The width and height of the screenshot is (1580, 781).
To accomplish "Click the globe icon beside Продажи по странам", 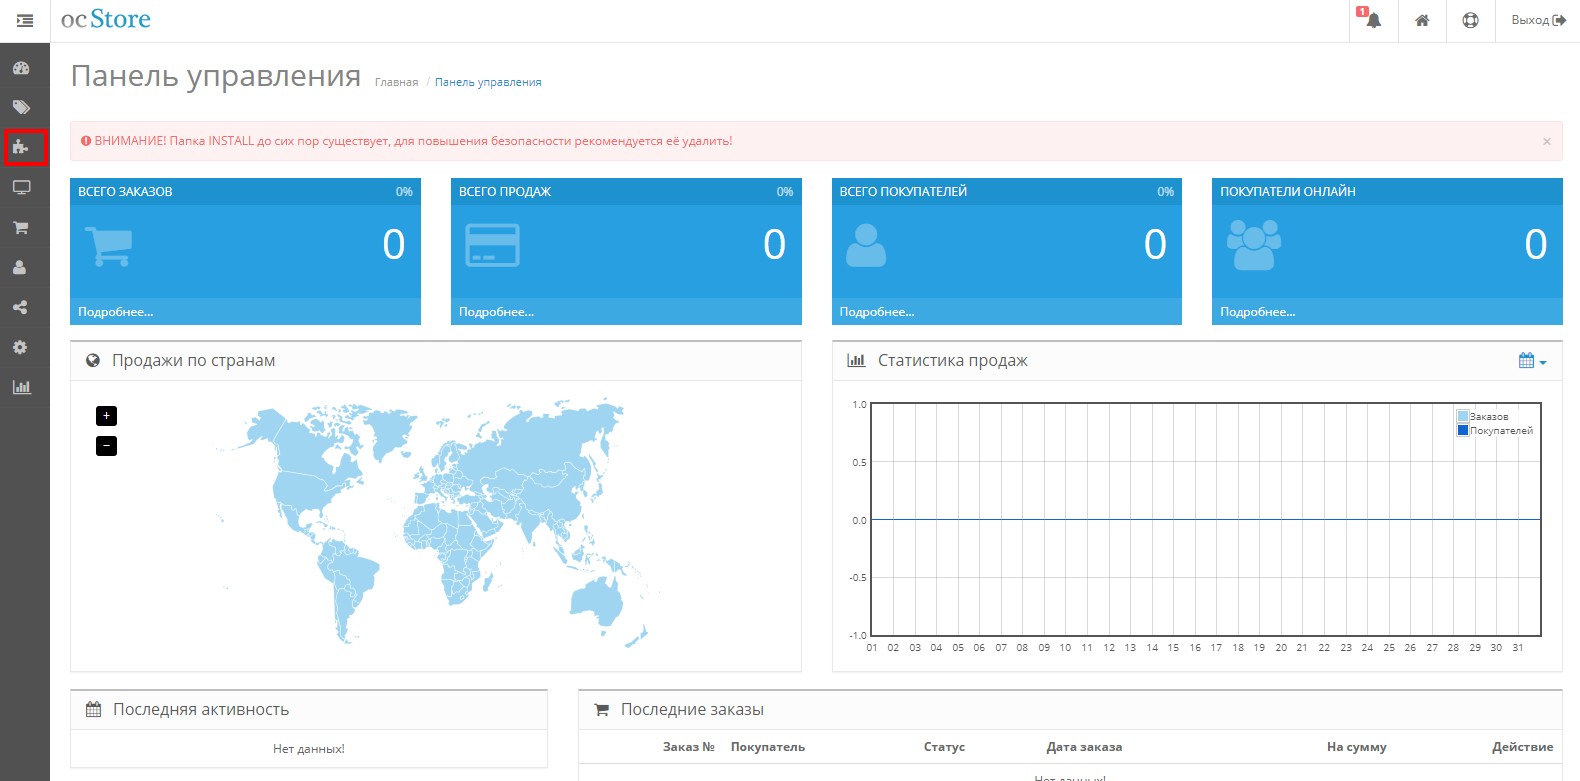I will tap(93, 361).
